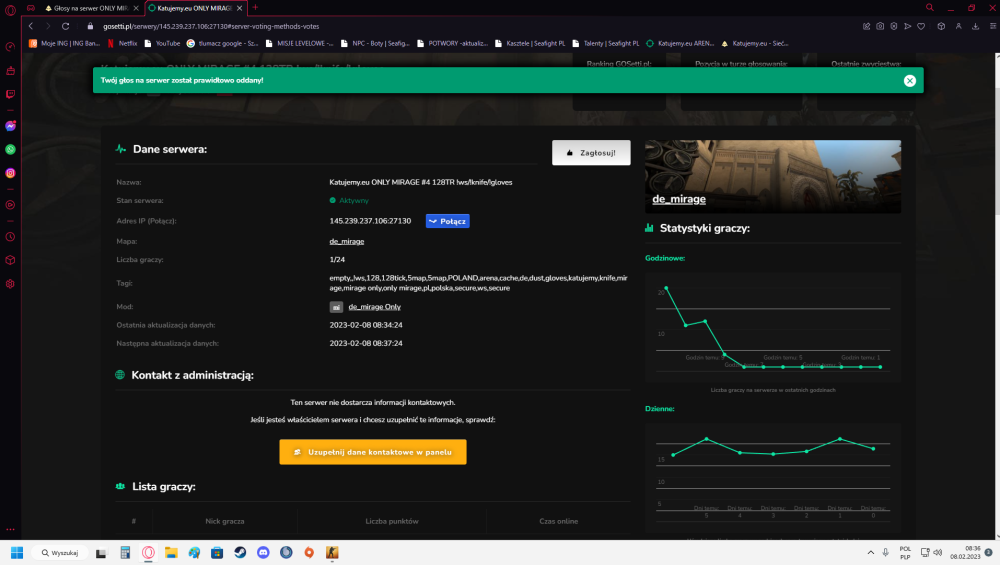The width and height of the screenshot is (1000, 565).
Task: Click the server IP 145.239.237.106:27130 text
Action: [370, 221]
